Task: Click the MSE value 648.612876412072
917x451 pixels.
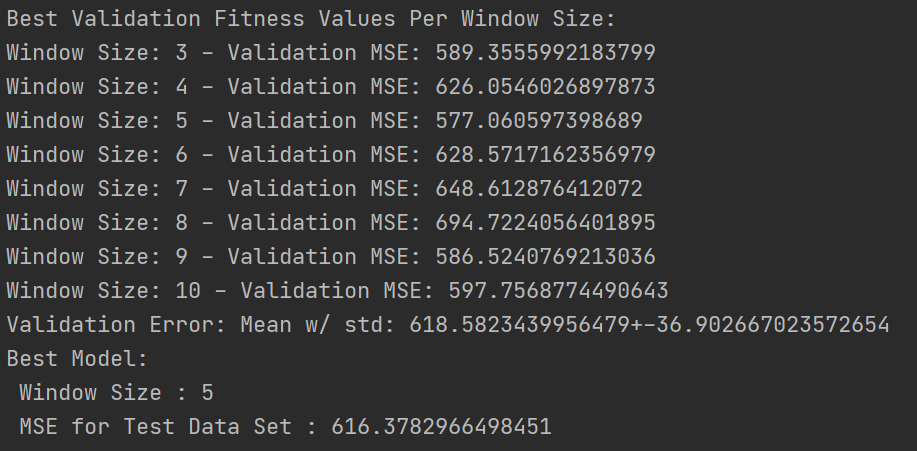Action: (538, 189)
